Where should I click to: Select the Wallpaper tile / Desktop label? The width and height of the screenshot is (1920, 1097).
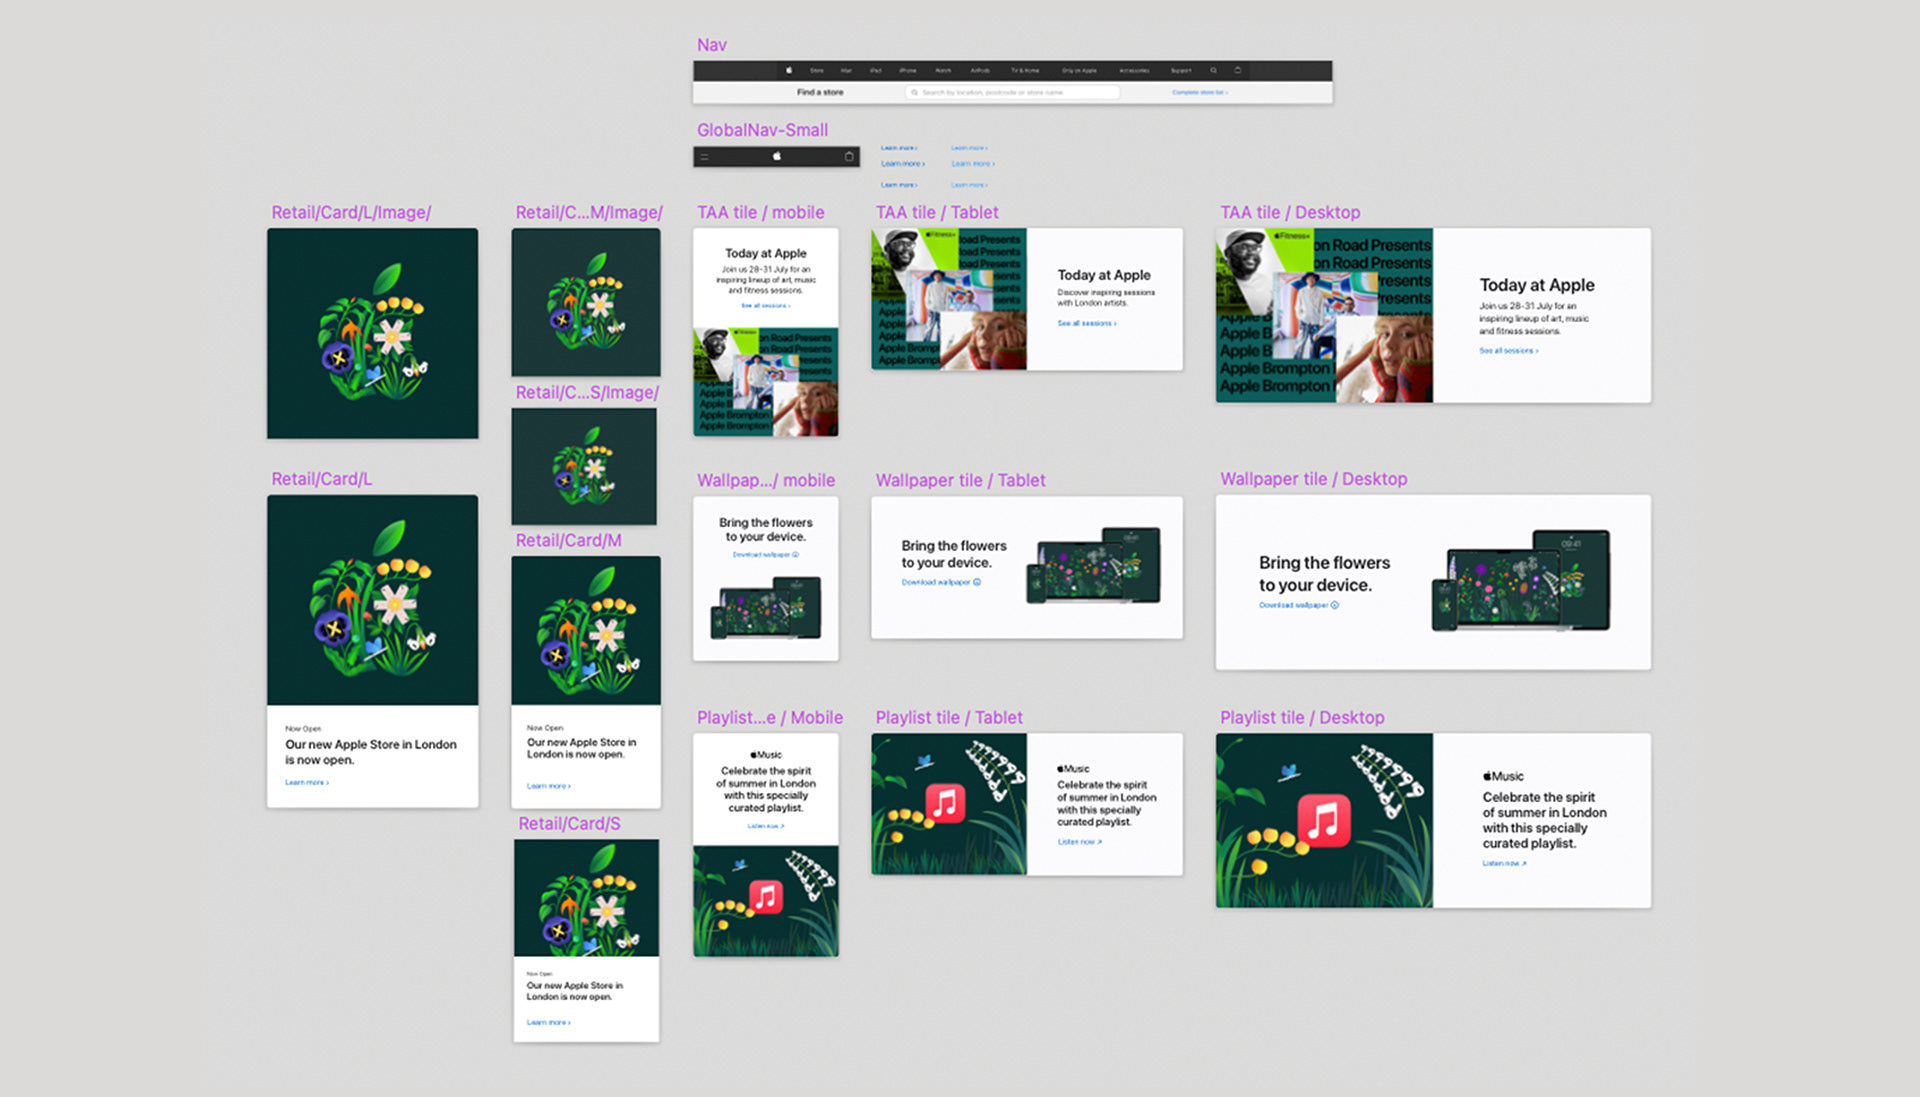(x=1313, y=479)
